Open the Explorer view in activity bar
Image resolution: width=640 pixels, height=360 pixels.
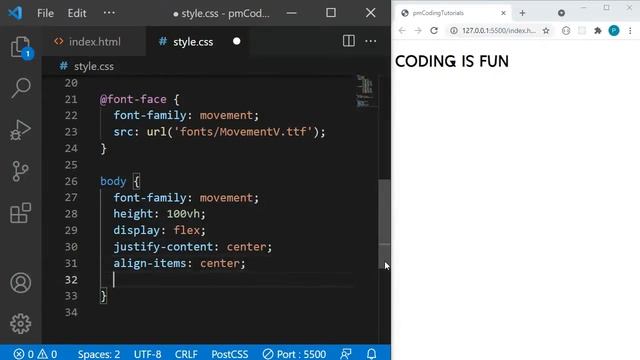tap(20, 47)
